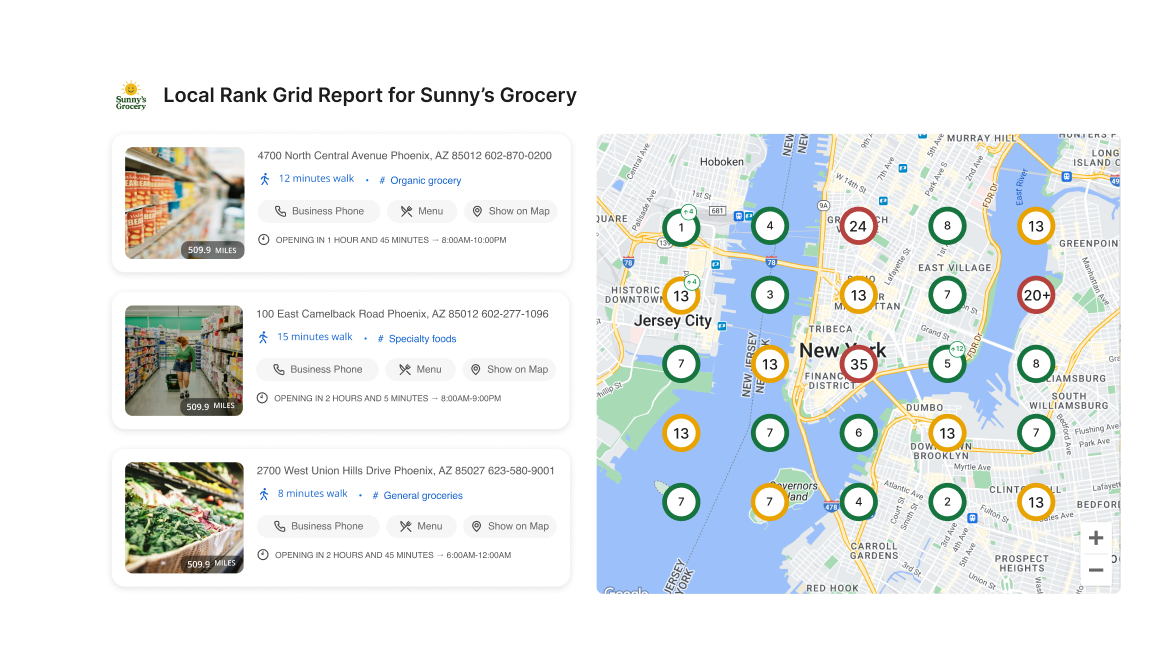Click address 100 East Camelback Road Phoenix
Screen dimensions: 1166x664
click(402, 314)
